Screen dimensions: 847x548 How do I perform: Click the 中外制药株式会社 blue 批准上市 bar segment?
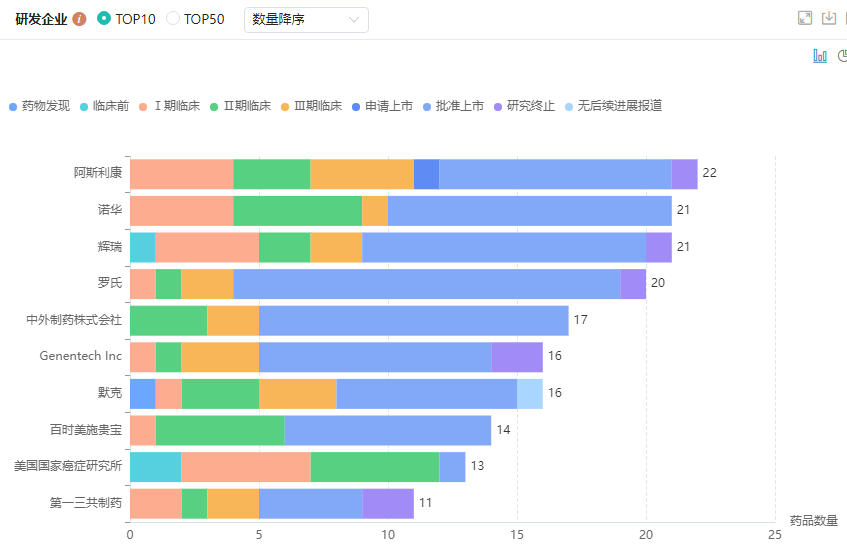[413, 320]
